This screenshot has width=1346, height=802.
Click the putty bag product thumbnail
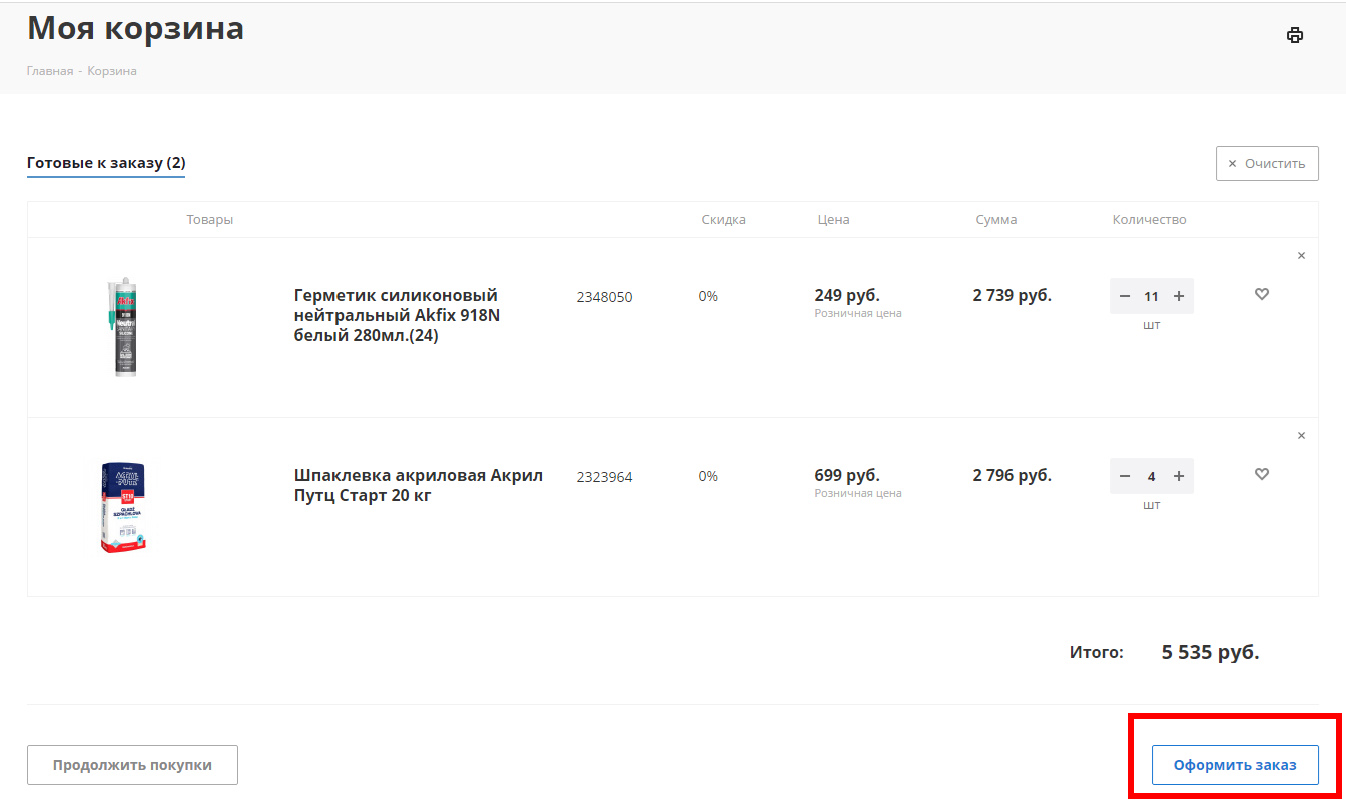tap(123, 507)
